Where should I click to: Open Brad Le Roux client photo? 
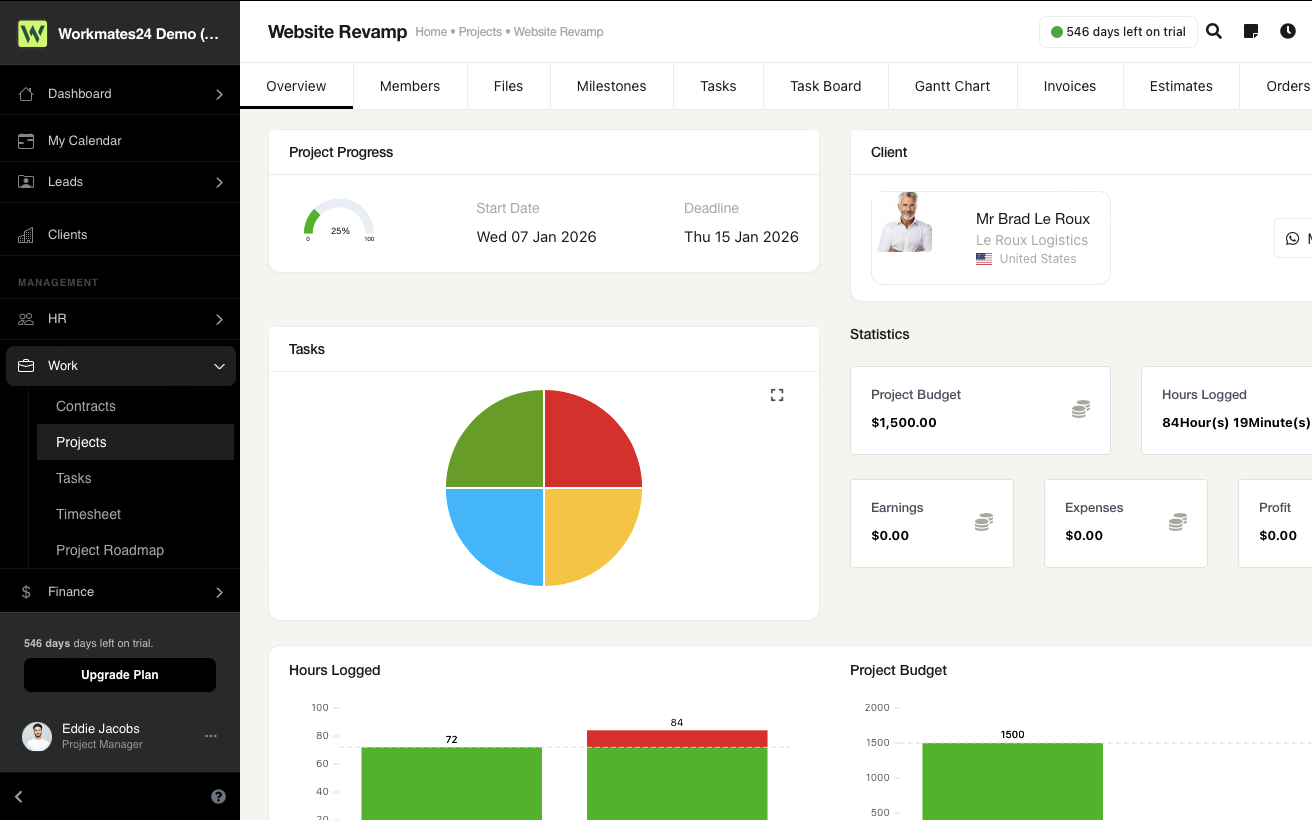pos(905,222)
